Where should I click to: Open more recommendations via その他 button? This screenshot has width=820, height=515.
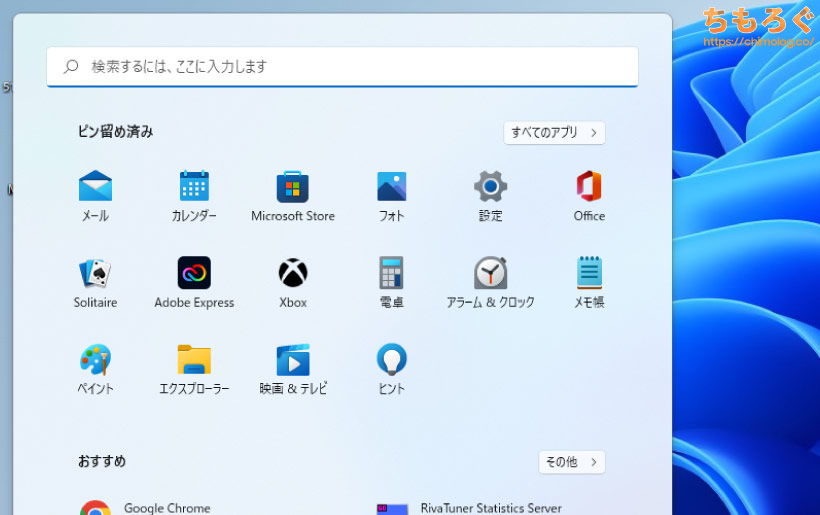(x=572, y=462)
